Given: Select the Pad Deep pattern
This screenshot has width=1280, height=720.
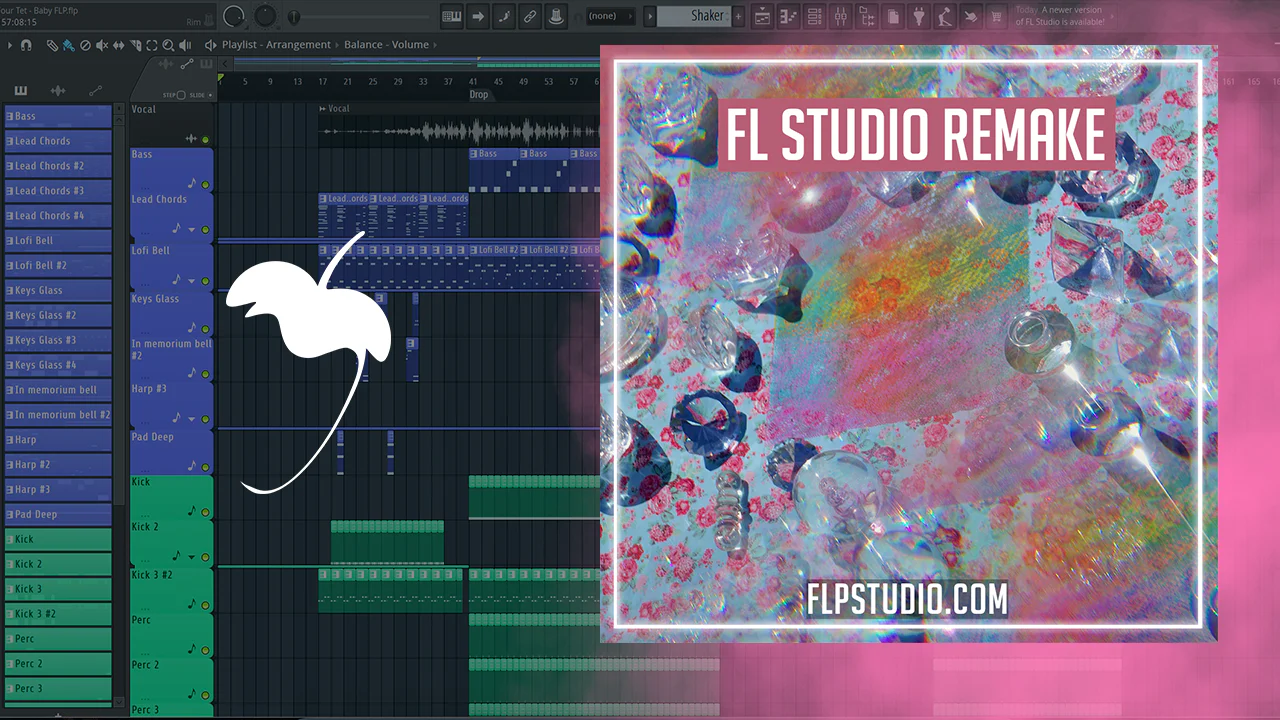Looking at the screenshot, I should coord(58,514).
